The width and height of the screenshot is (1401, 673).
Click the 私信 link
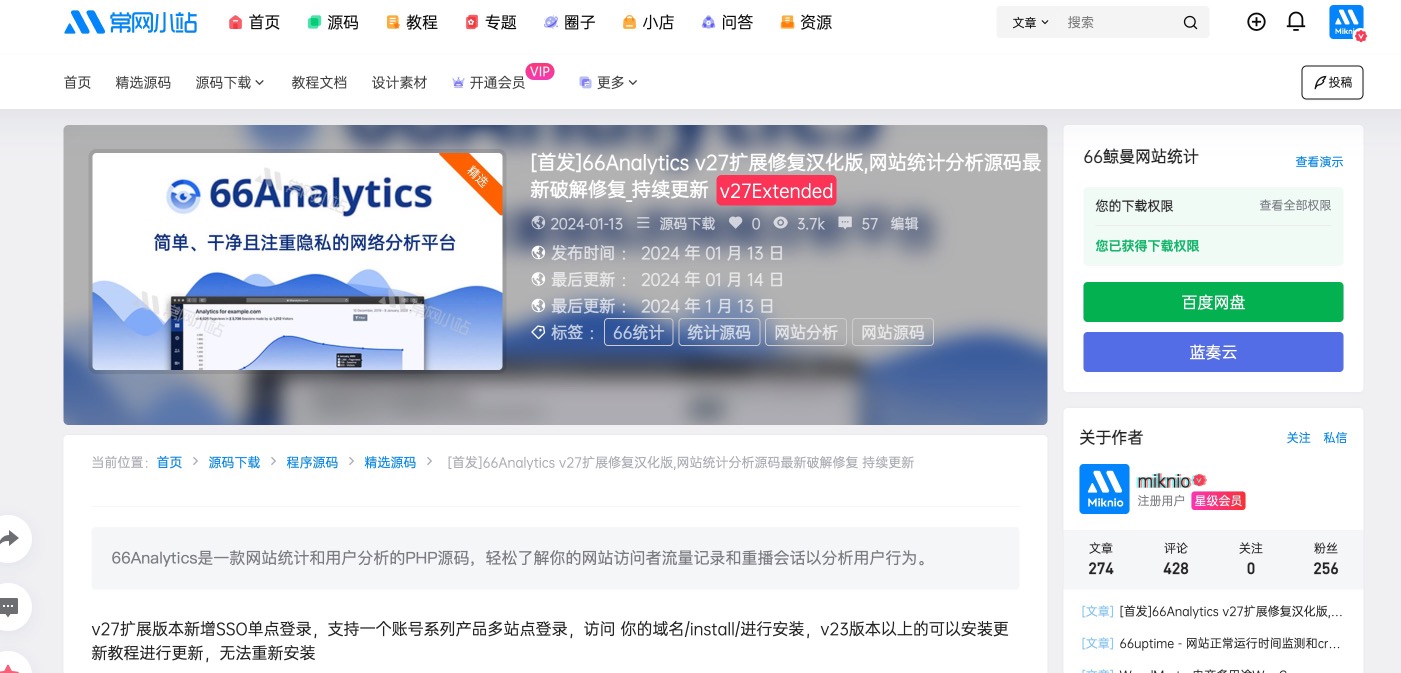(x=1335, y=438)
